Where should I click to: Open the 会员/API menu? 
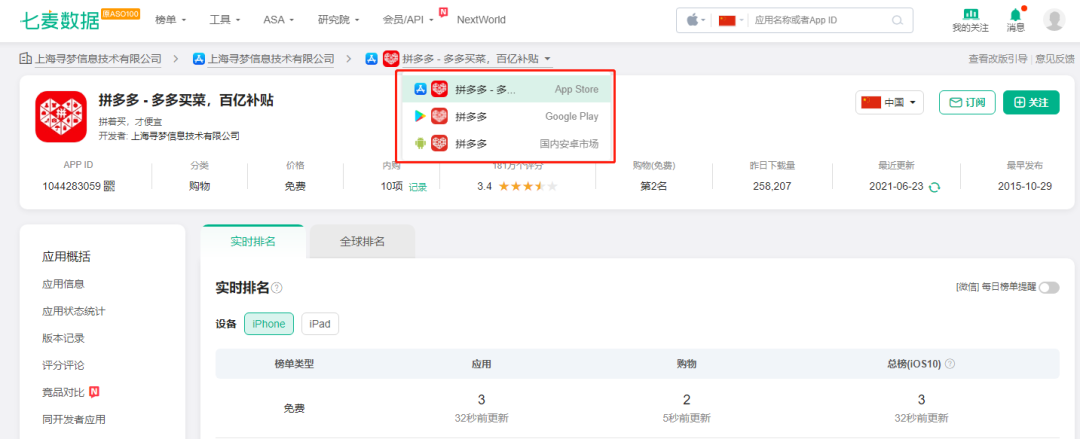coord(408,20)
